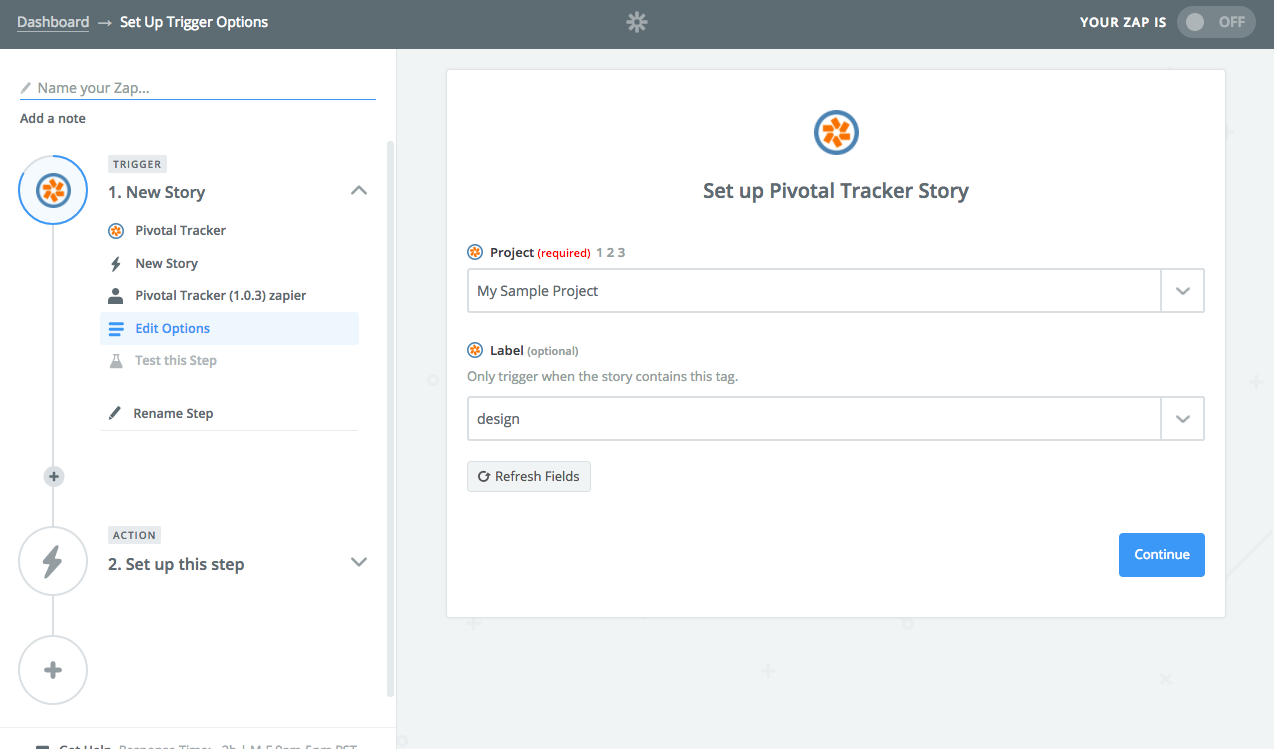
Task: Toggle the Zap ON/OFF switch
Action: pyautogui.click(x=1216, y=22)
